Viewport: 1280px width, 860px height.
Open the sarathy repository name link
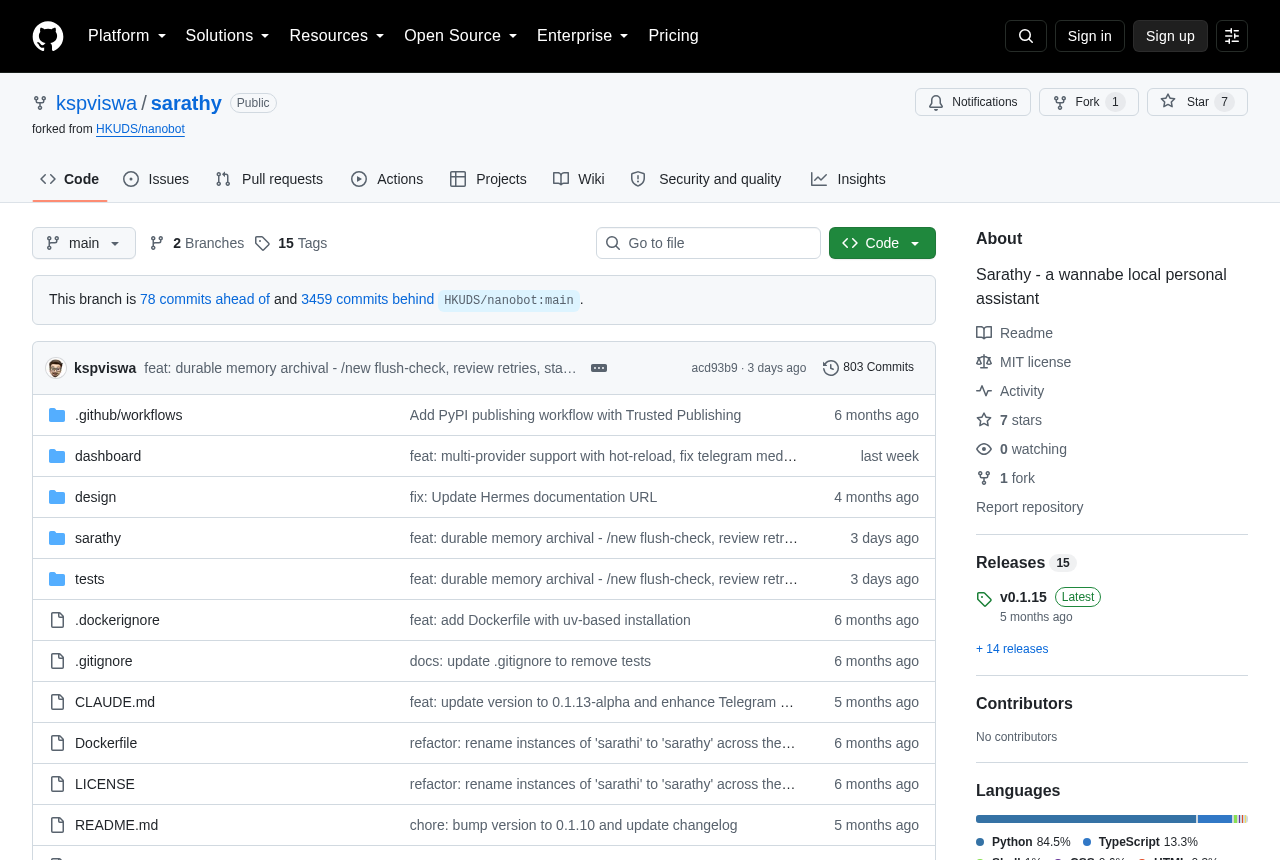point(186,103)
